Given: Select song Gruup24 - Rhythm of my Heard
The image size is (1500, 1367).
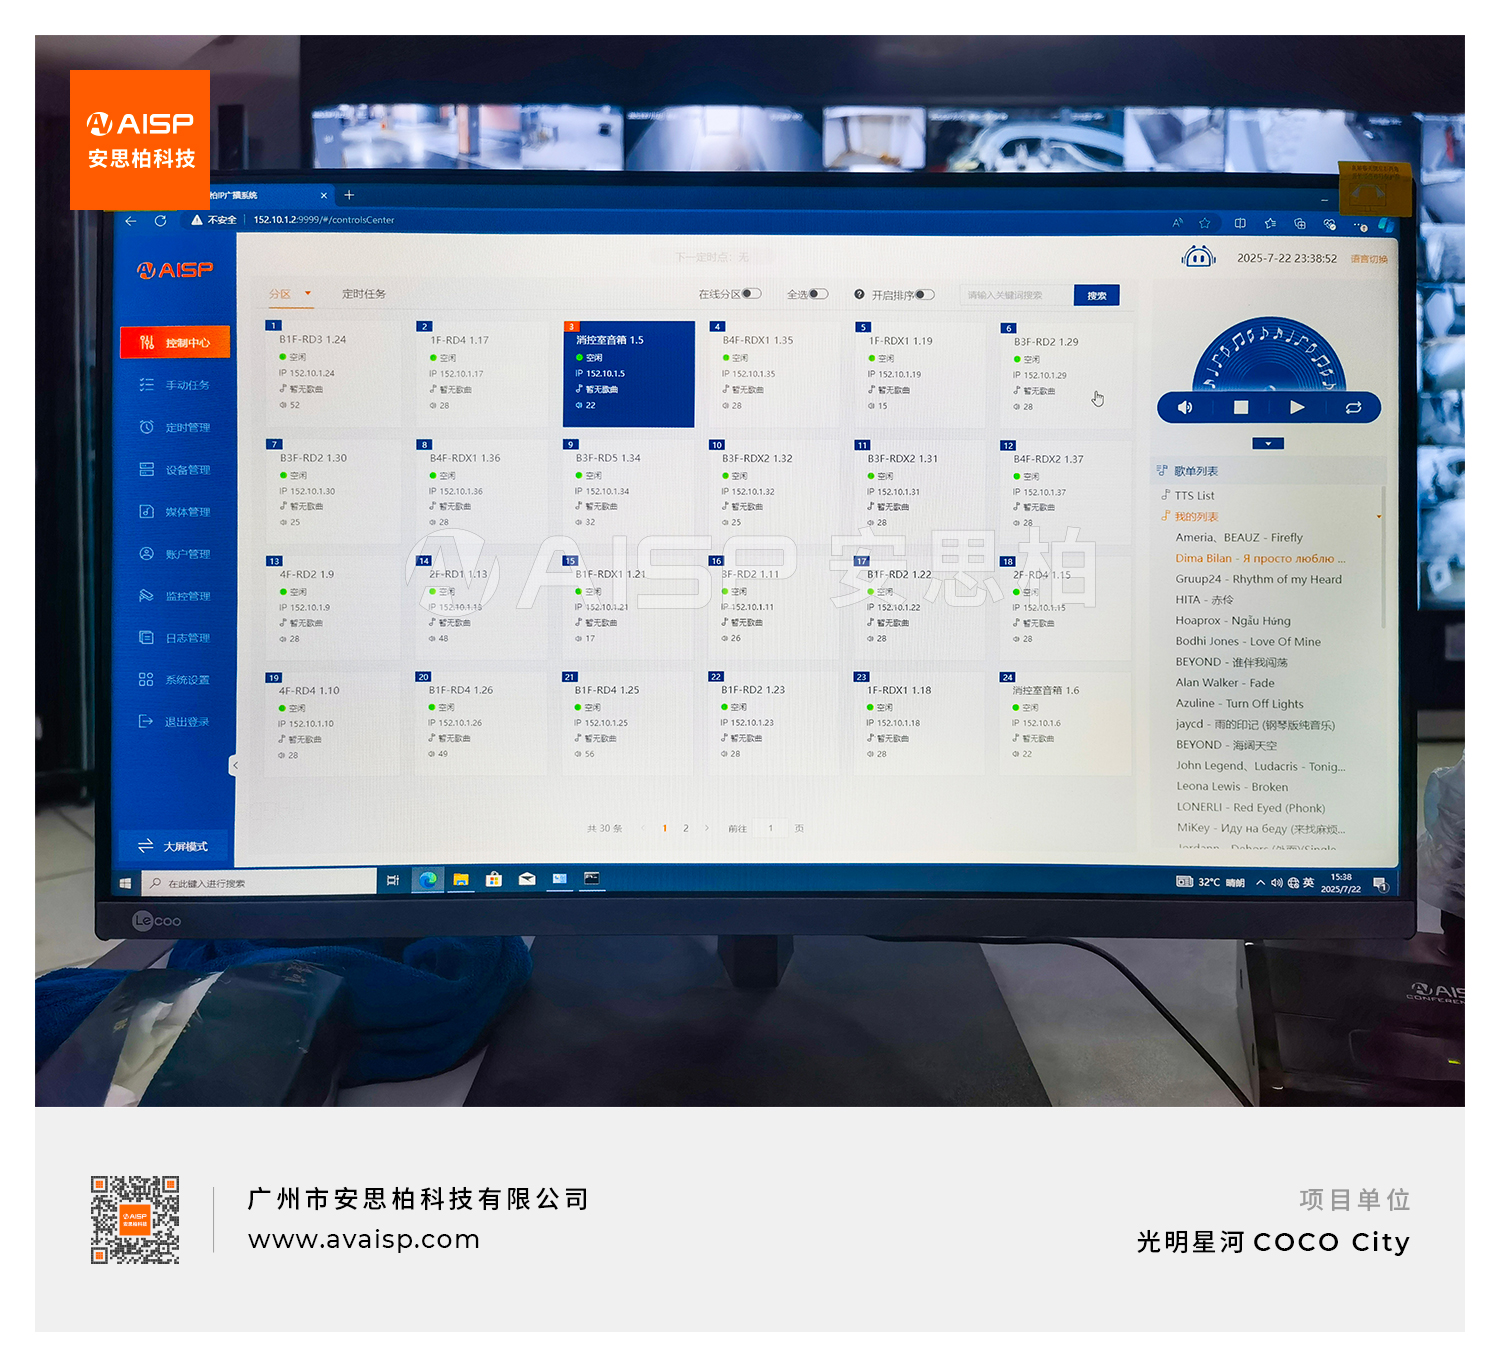Looking at the screenshot, I should tap(1258, 579).
